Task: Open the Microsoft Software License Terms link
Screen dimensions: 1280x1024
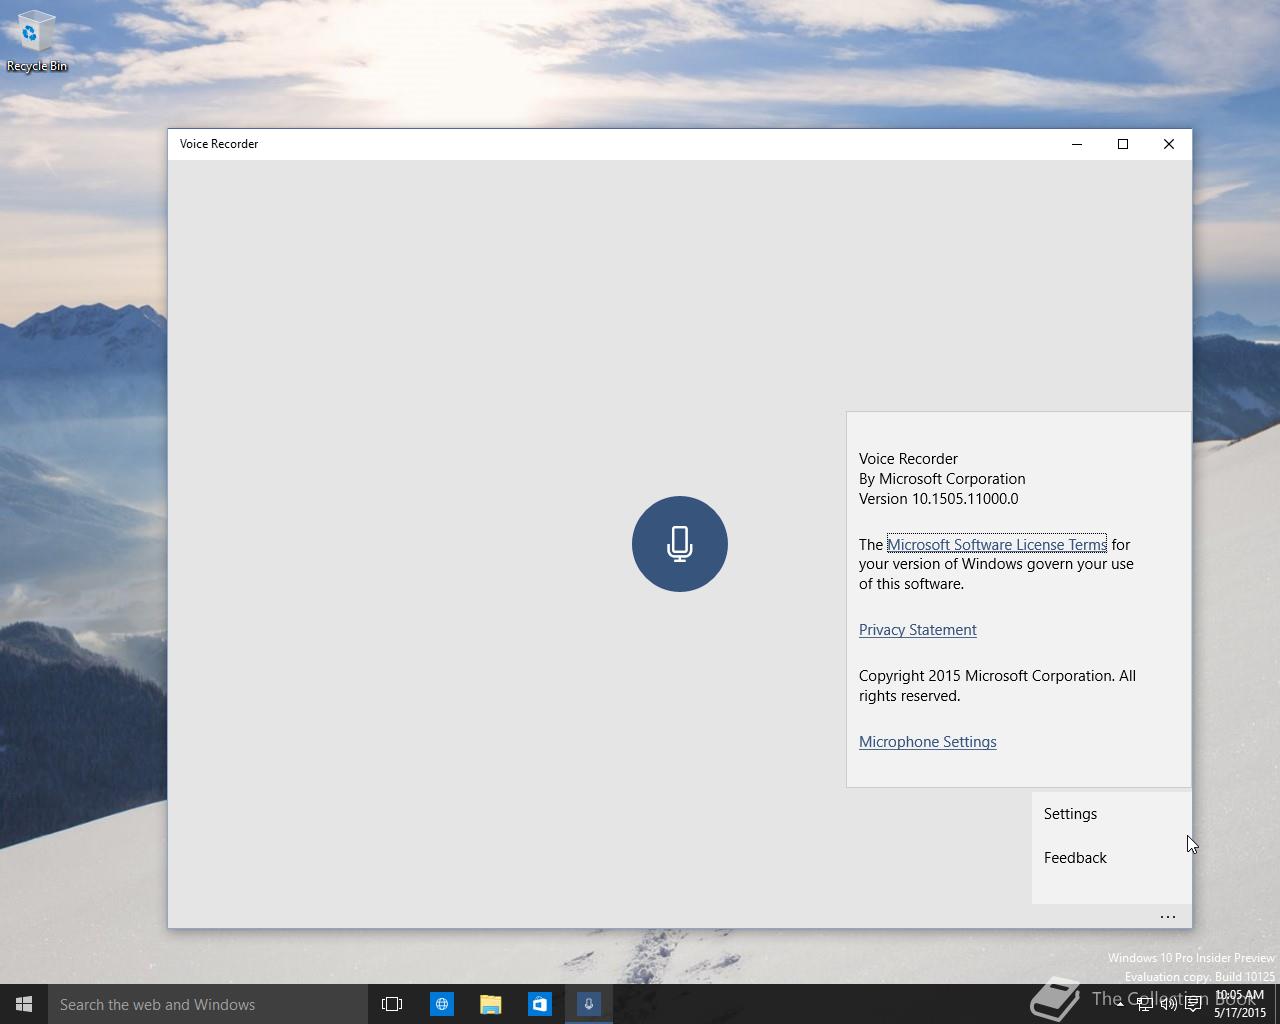Action: coord(997,544)
